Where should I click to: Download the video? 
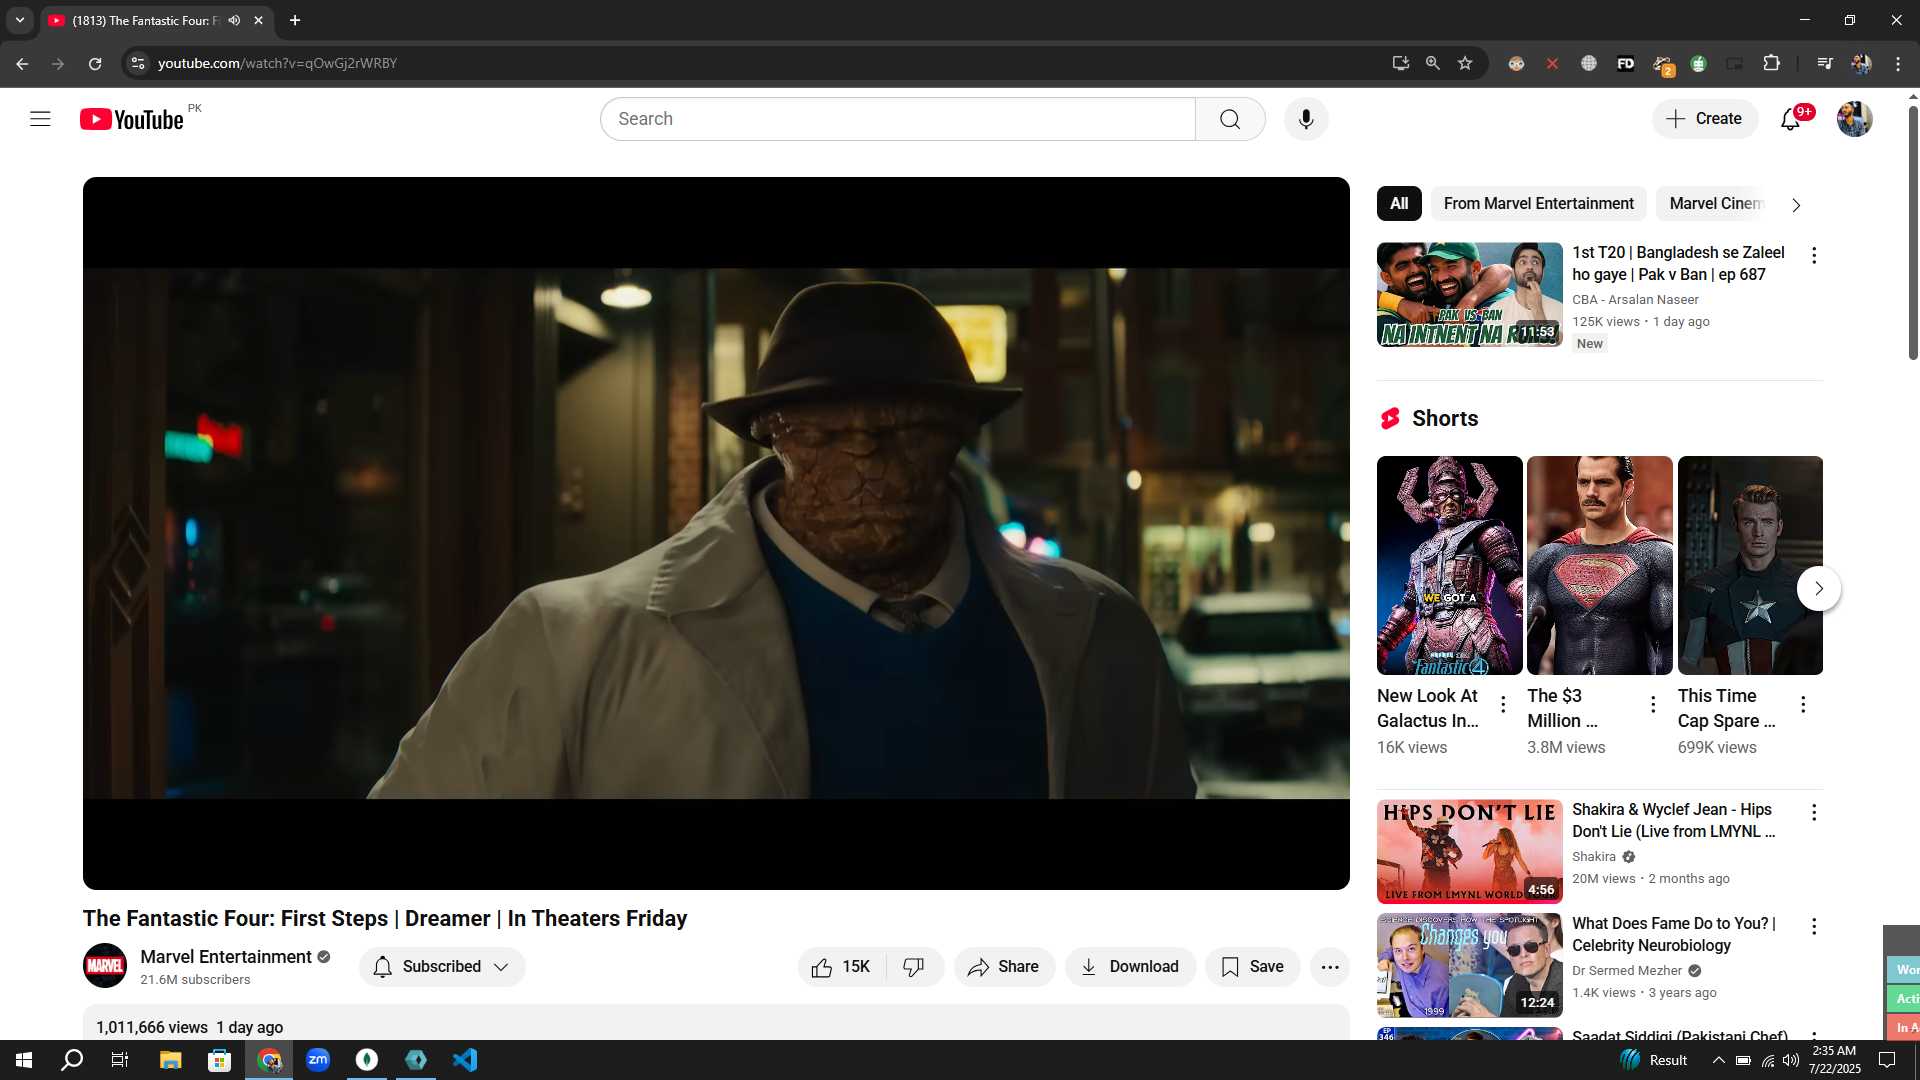(x=1130, y=967)
